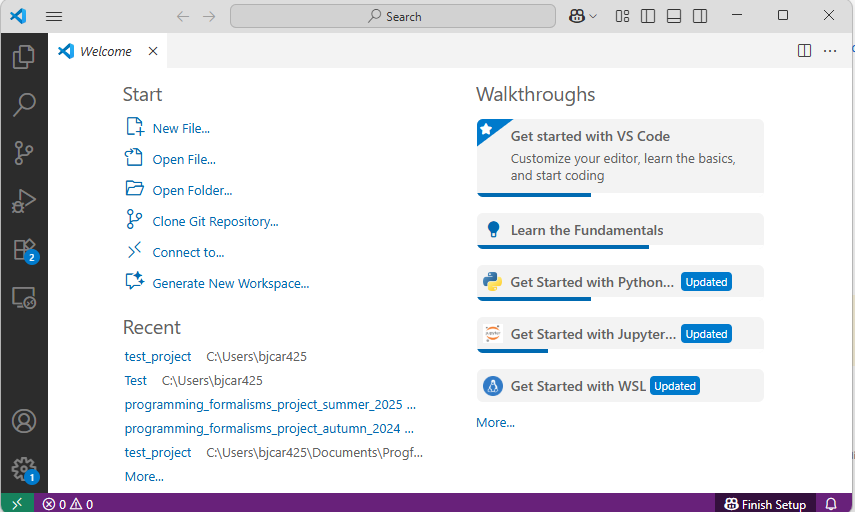Go forward with the right arrow
855x512 pixels.
[x=209, y=16]
